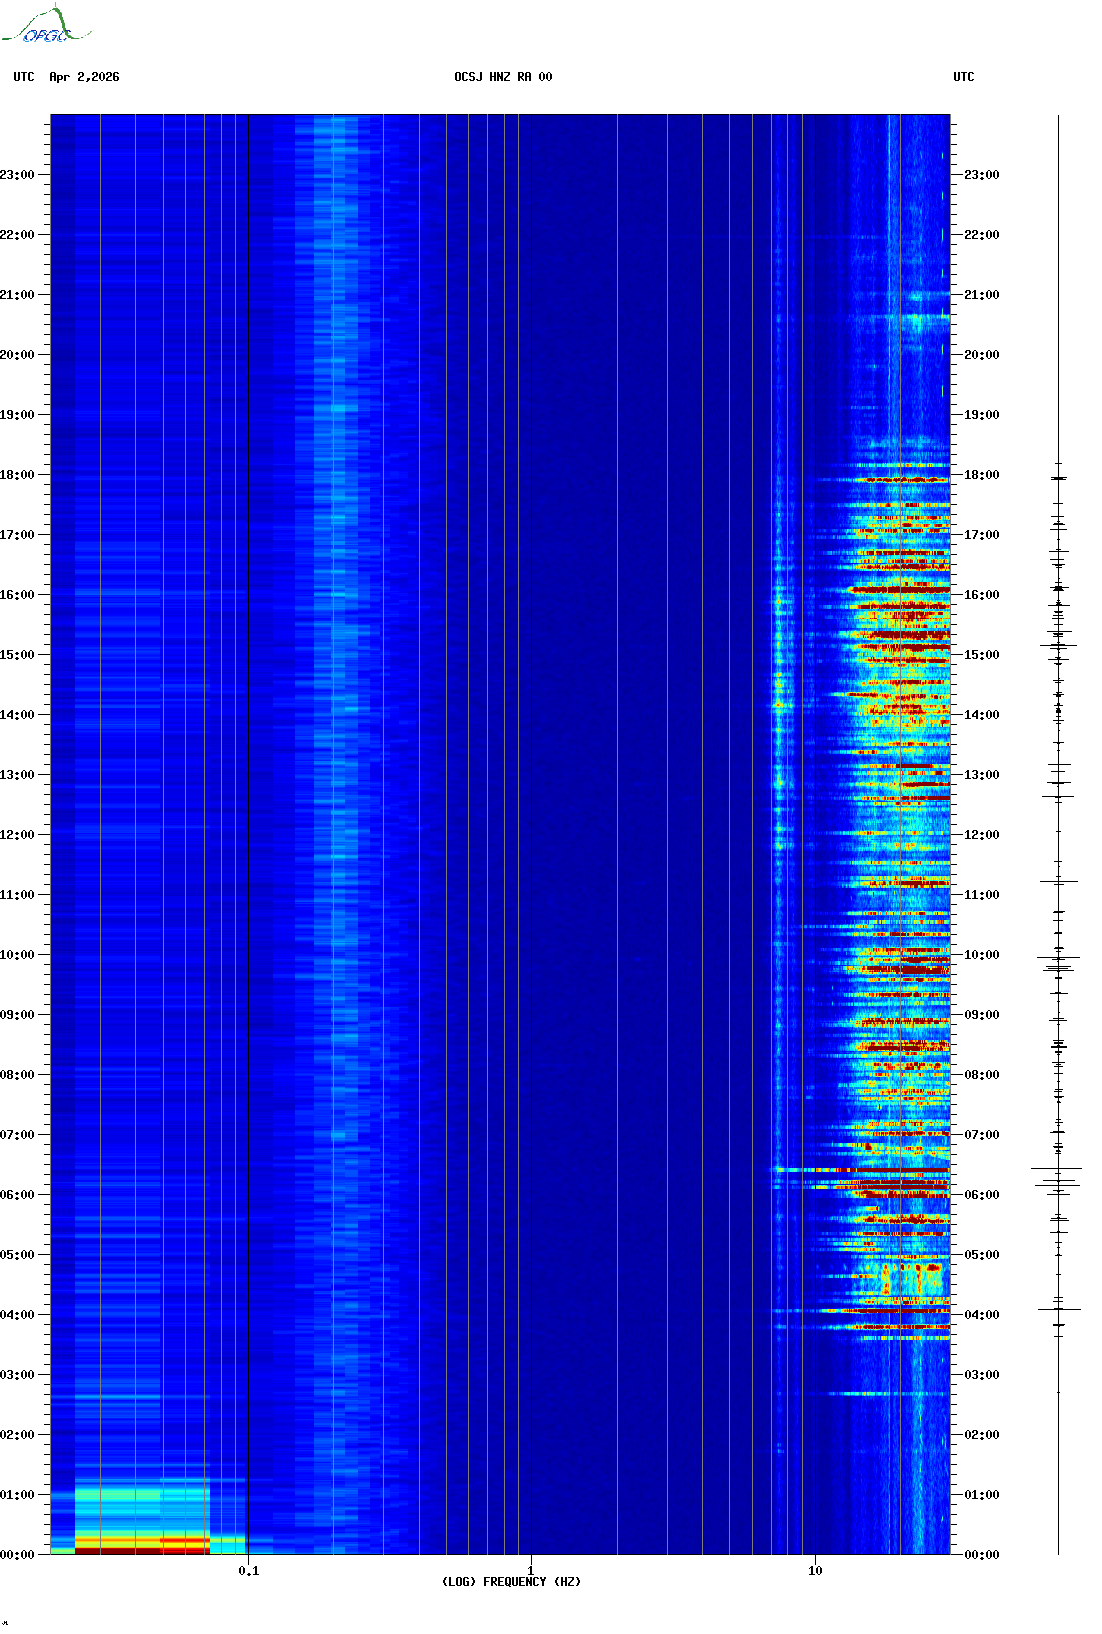Click the Apr 2,2026 date label
The image size is (1102, 1634).
(84, 77)
